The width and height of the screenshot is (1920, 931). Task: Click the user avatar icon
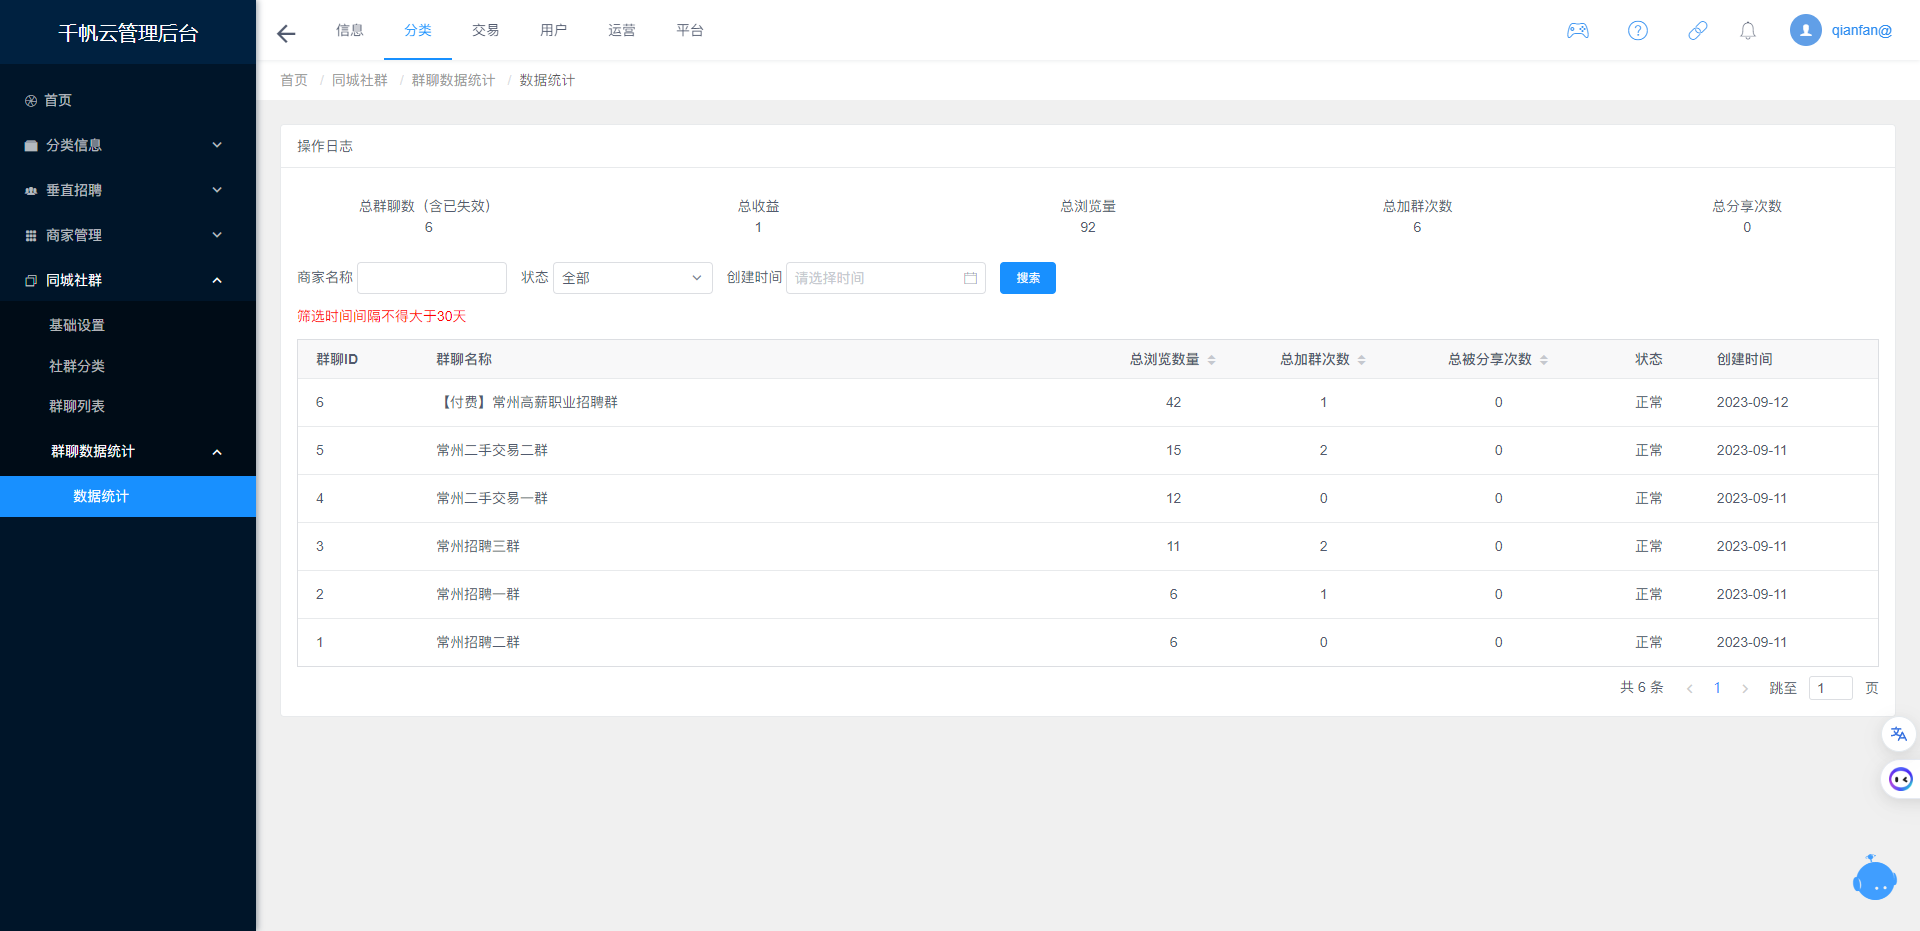click(x=1806, y=30)
